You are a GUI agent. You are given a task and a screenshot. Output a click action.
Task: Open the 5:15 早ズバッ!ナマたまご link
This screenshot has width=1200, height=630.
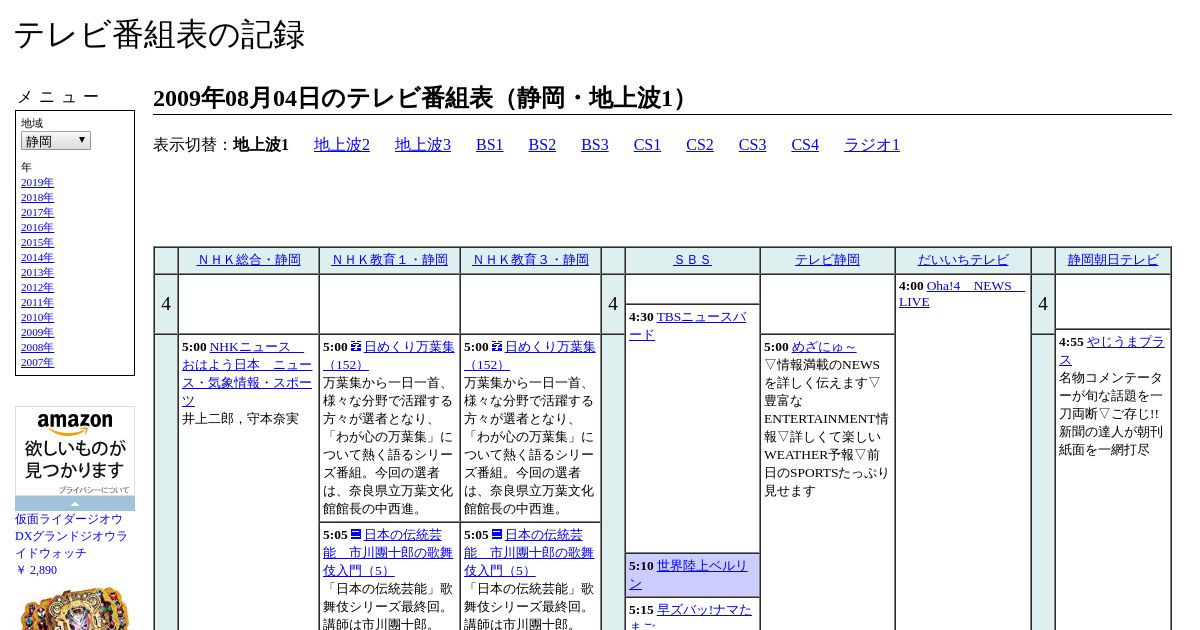tap(690, 618)
